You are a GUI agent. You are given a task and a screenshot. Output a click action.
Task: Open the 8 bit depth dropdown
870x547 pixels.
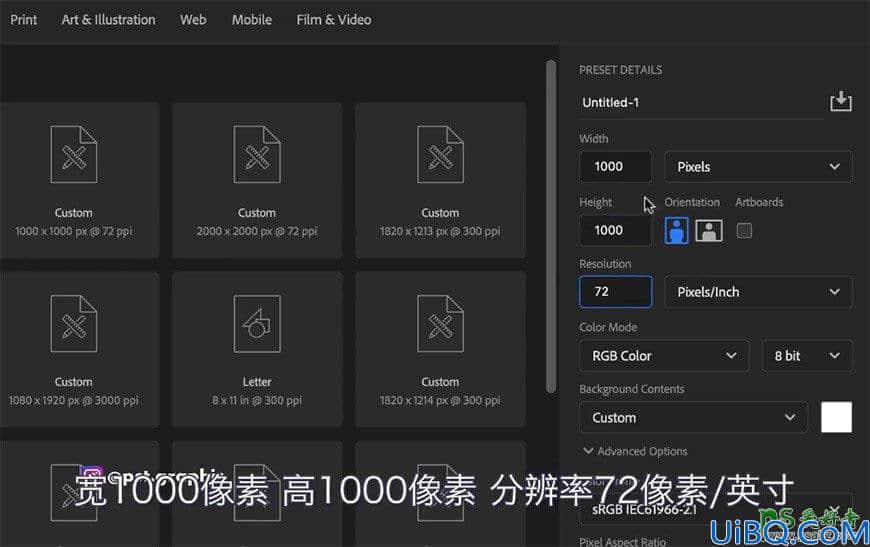(x=806, y=356)
